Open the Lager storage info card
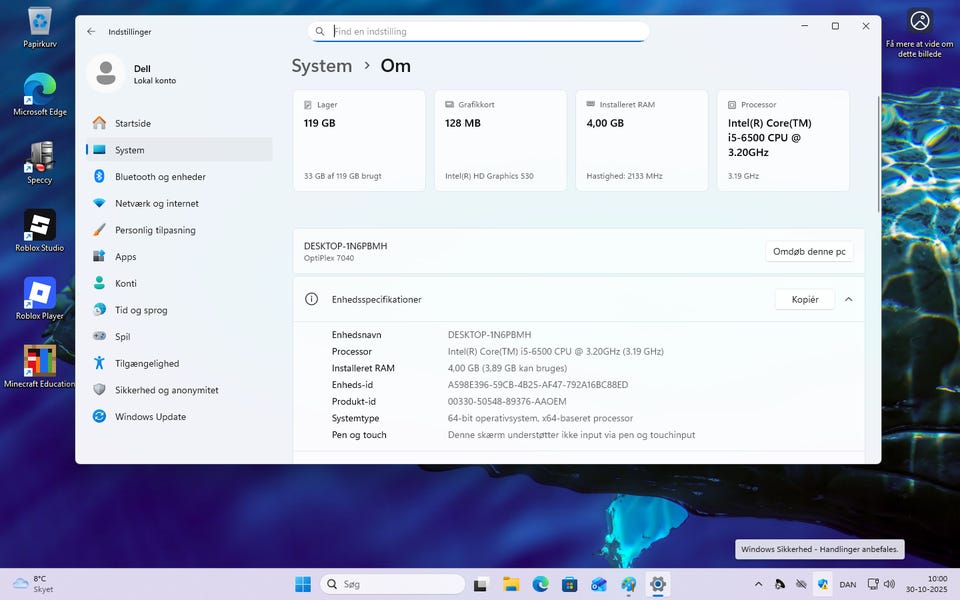 (359, 140)
